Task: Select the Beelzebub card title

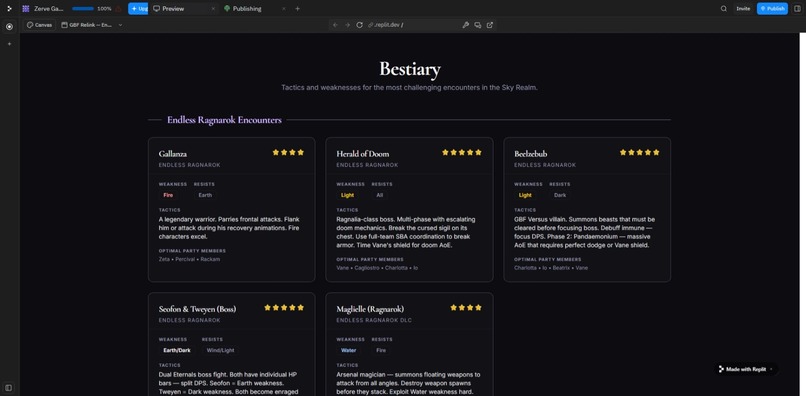Action: pyautogui.click(x=530, y=154)
